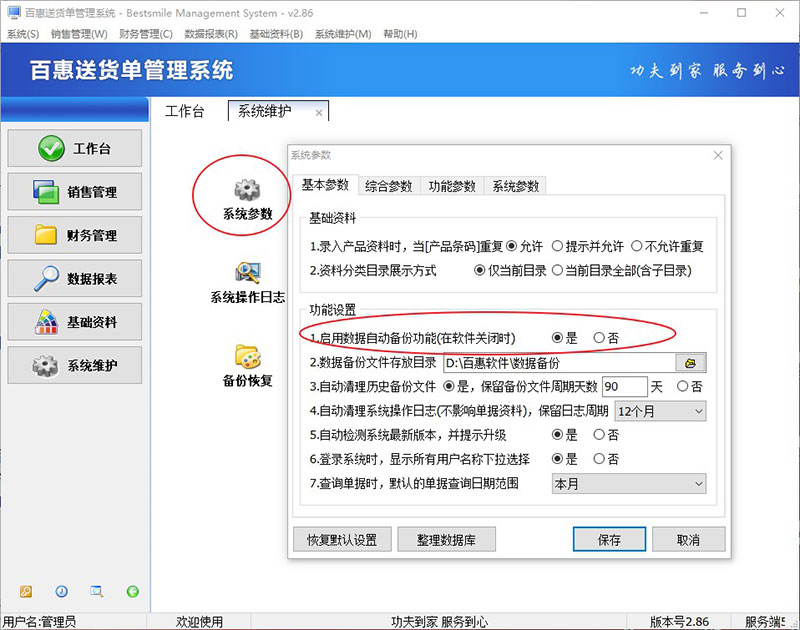Image resolution: width=800 pixels, height=630 pixels.
Task: Set auto backup option to 是
Action: coord(565,338)
